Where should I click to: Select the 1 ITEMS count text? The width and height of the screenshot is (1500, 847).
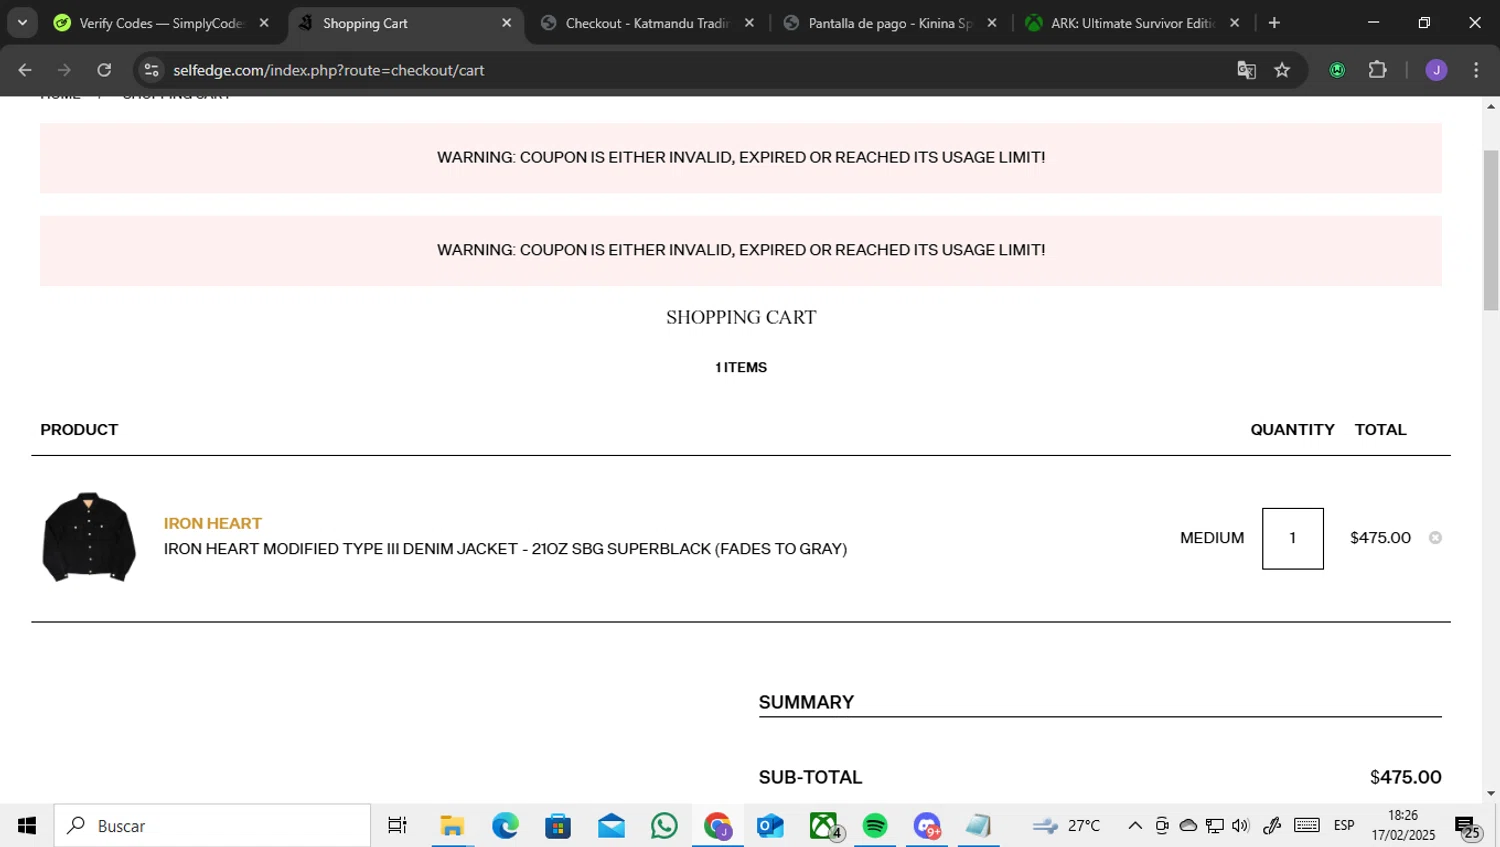(x=741, y=367)
